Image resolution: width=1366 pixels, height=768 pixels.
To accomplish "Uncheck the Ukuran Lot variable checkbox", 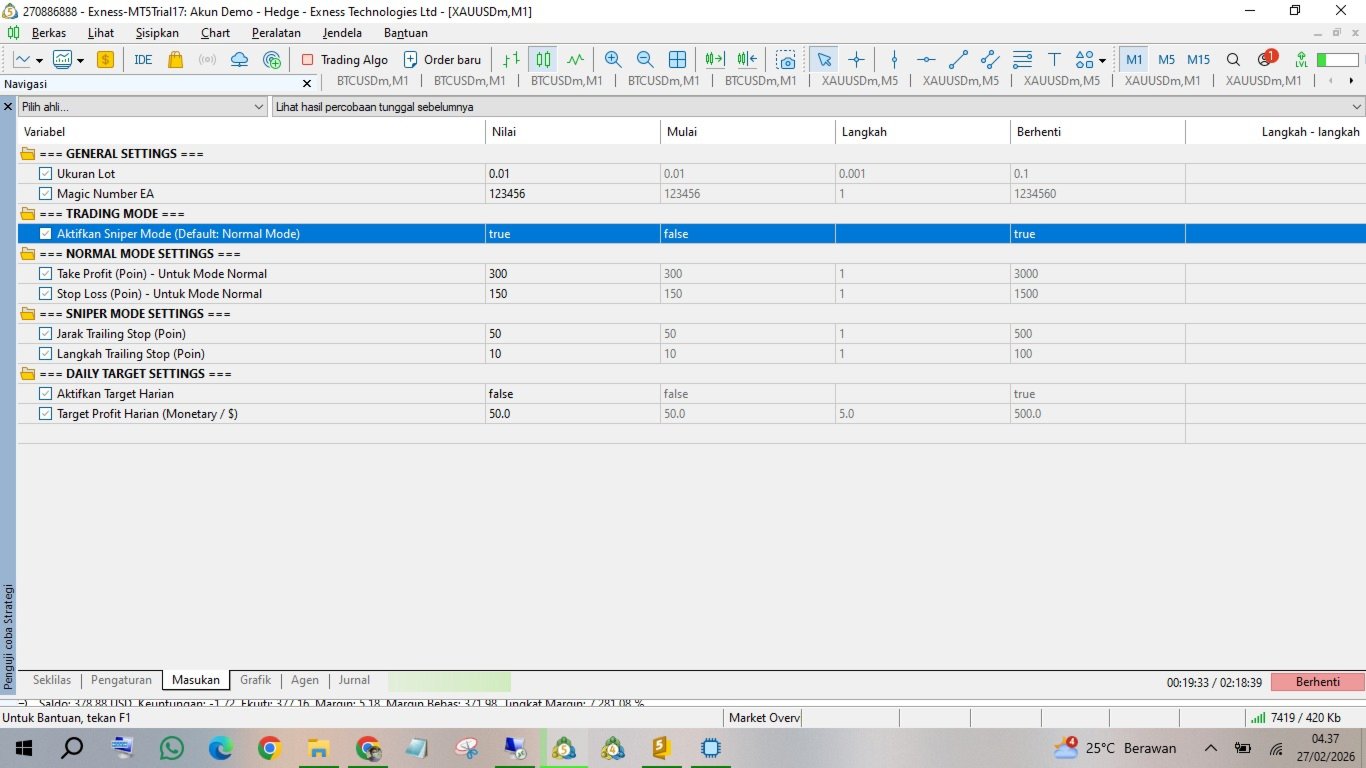I will 45,174.
